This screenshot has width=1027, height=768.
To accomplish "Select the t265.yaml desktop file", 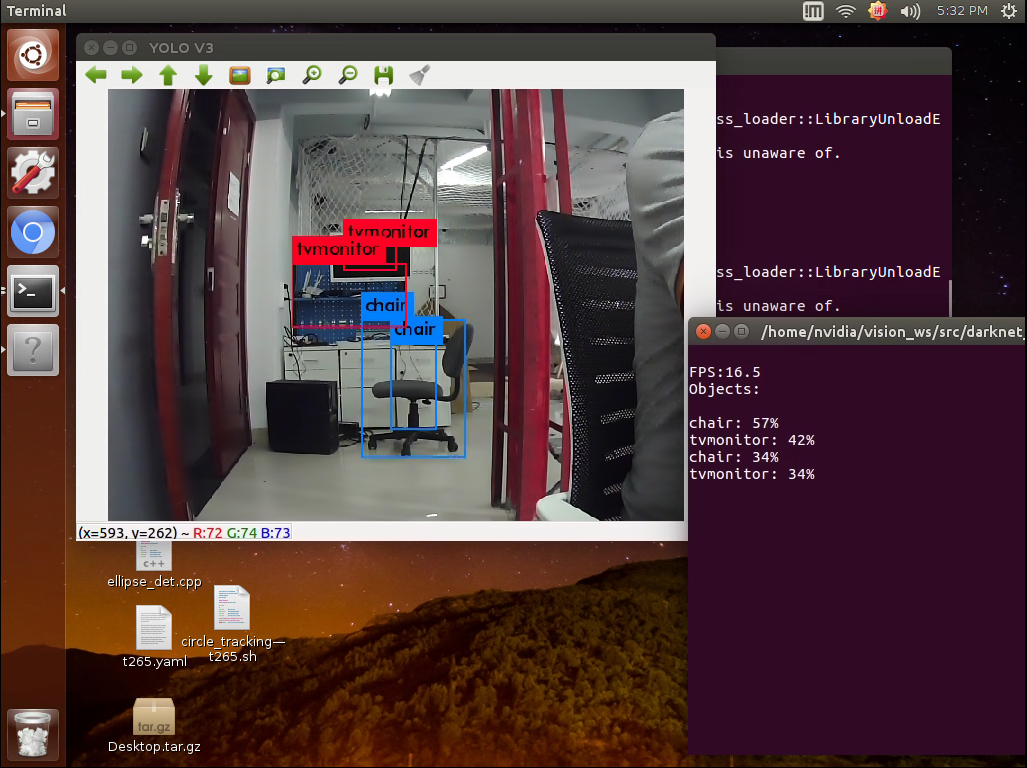I will 154,636.
